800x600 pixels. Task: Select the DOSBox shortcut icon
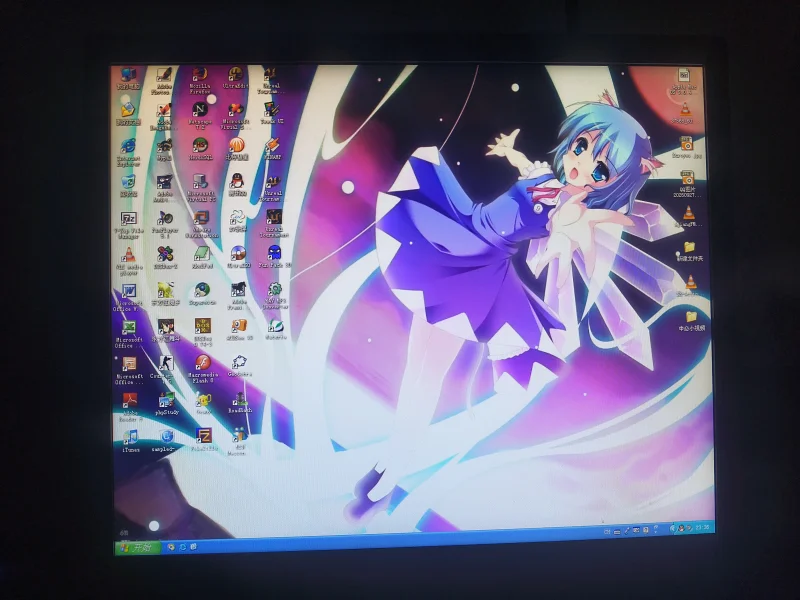[203, 332]
